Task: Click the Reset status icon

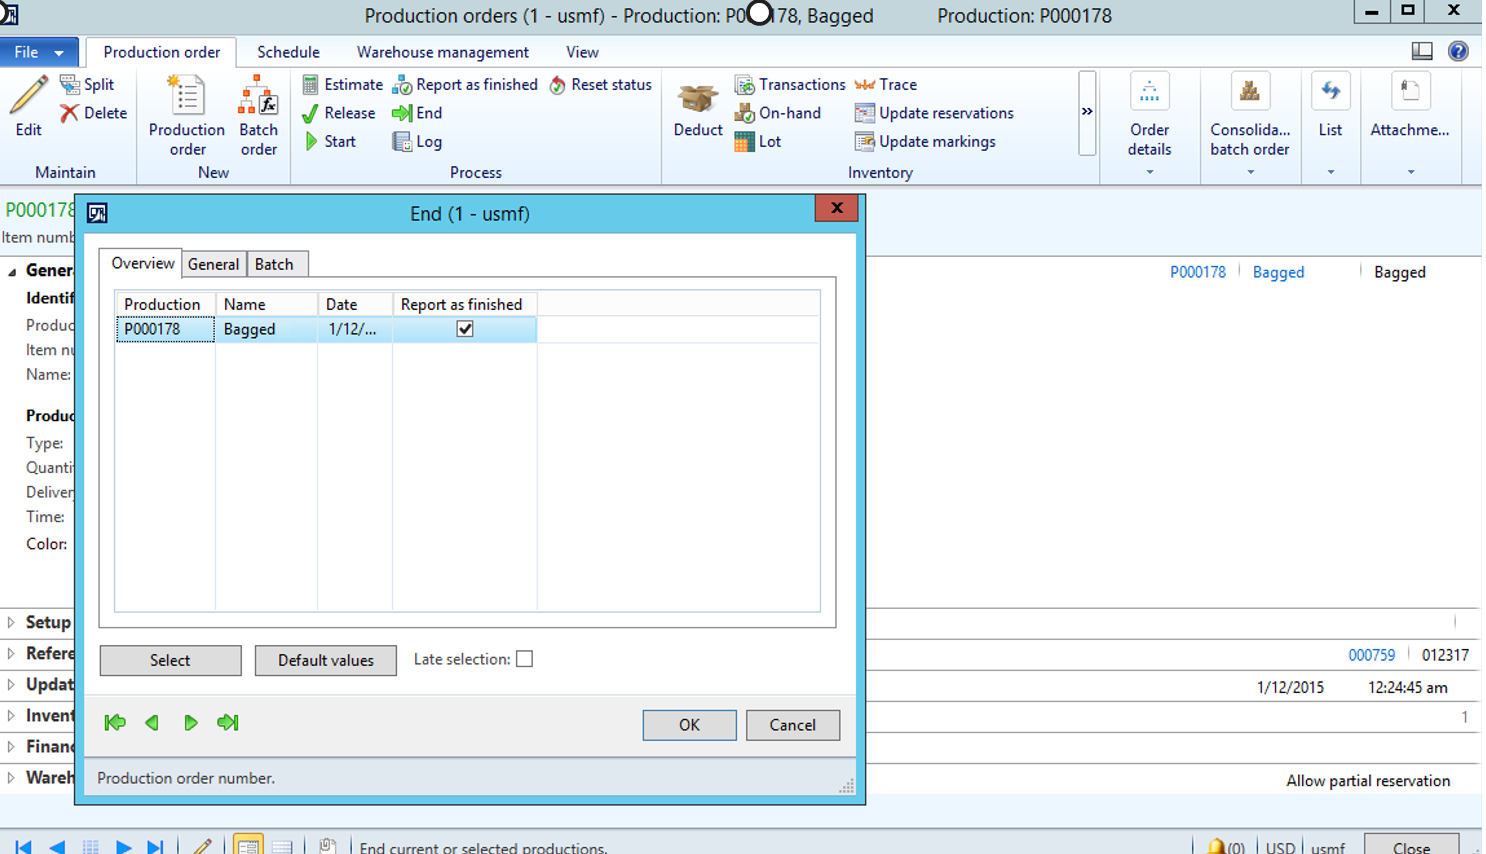Action: point(558,85)
